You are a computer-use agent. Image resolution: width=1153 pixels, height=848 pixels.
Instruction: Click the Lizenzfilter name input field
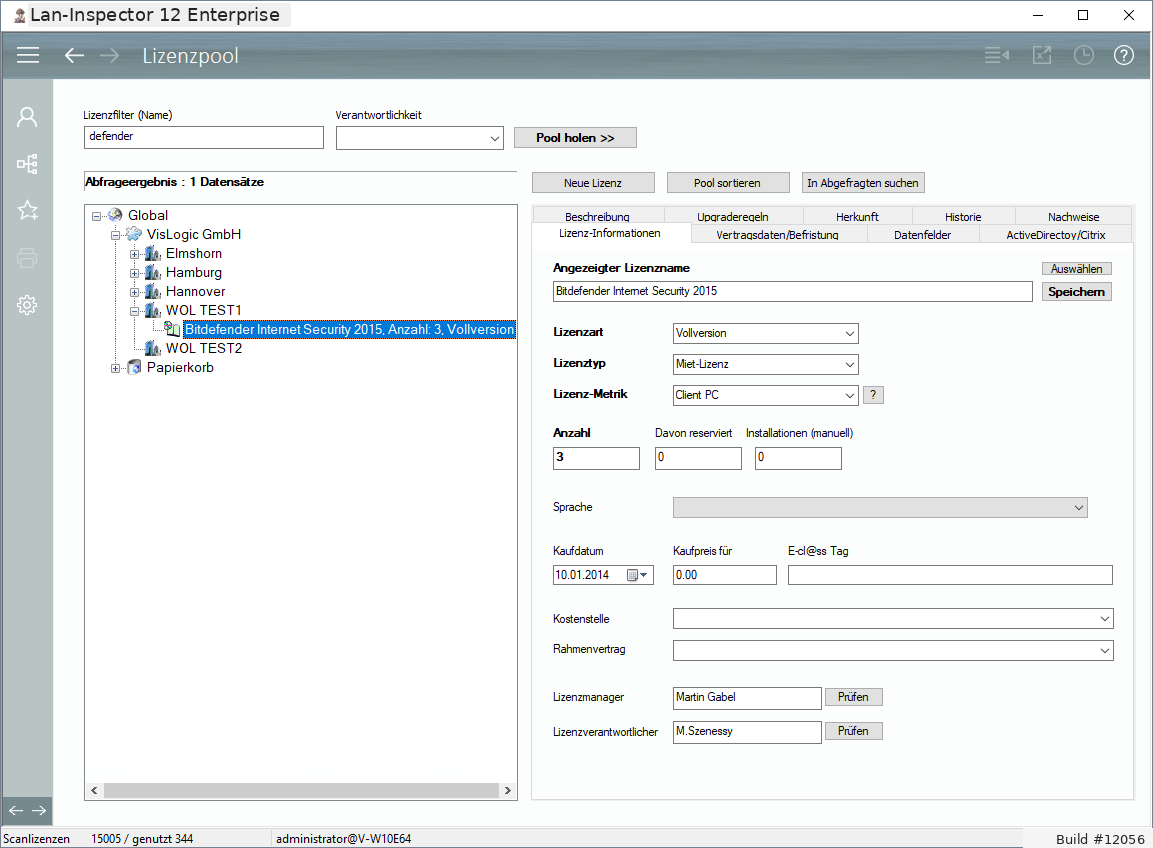[x=204, y=138]
